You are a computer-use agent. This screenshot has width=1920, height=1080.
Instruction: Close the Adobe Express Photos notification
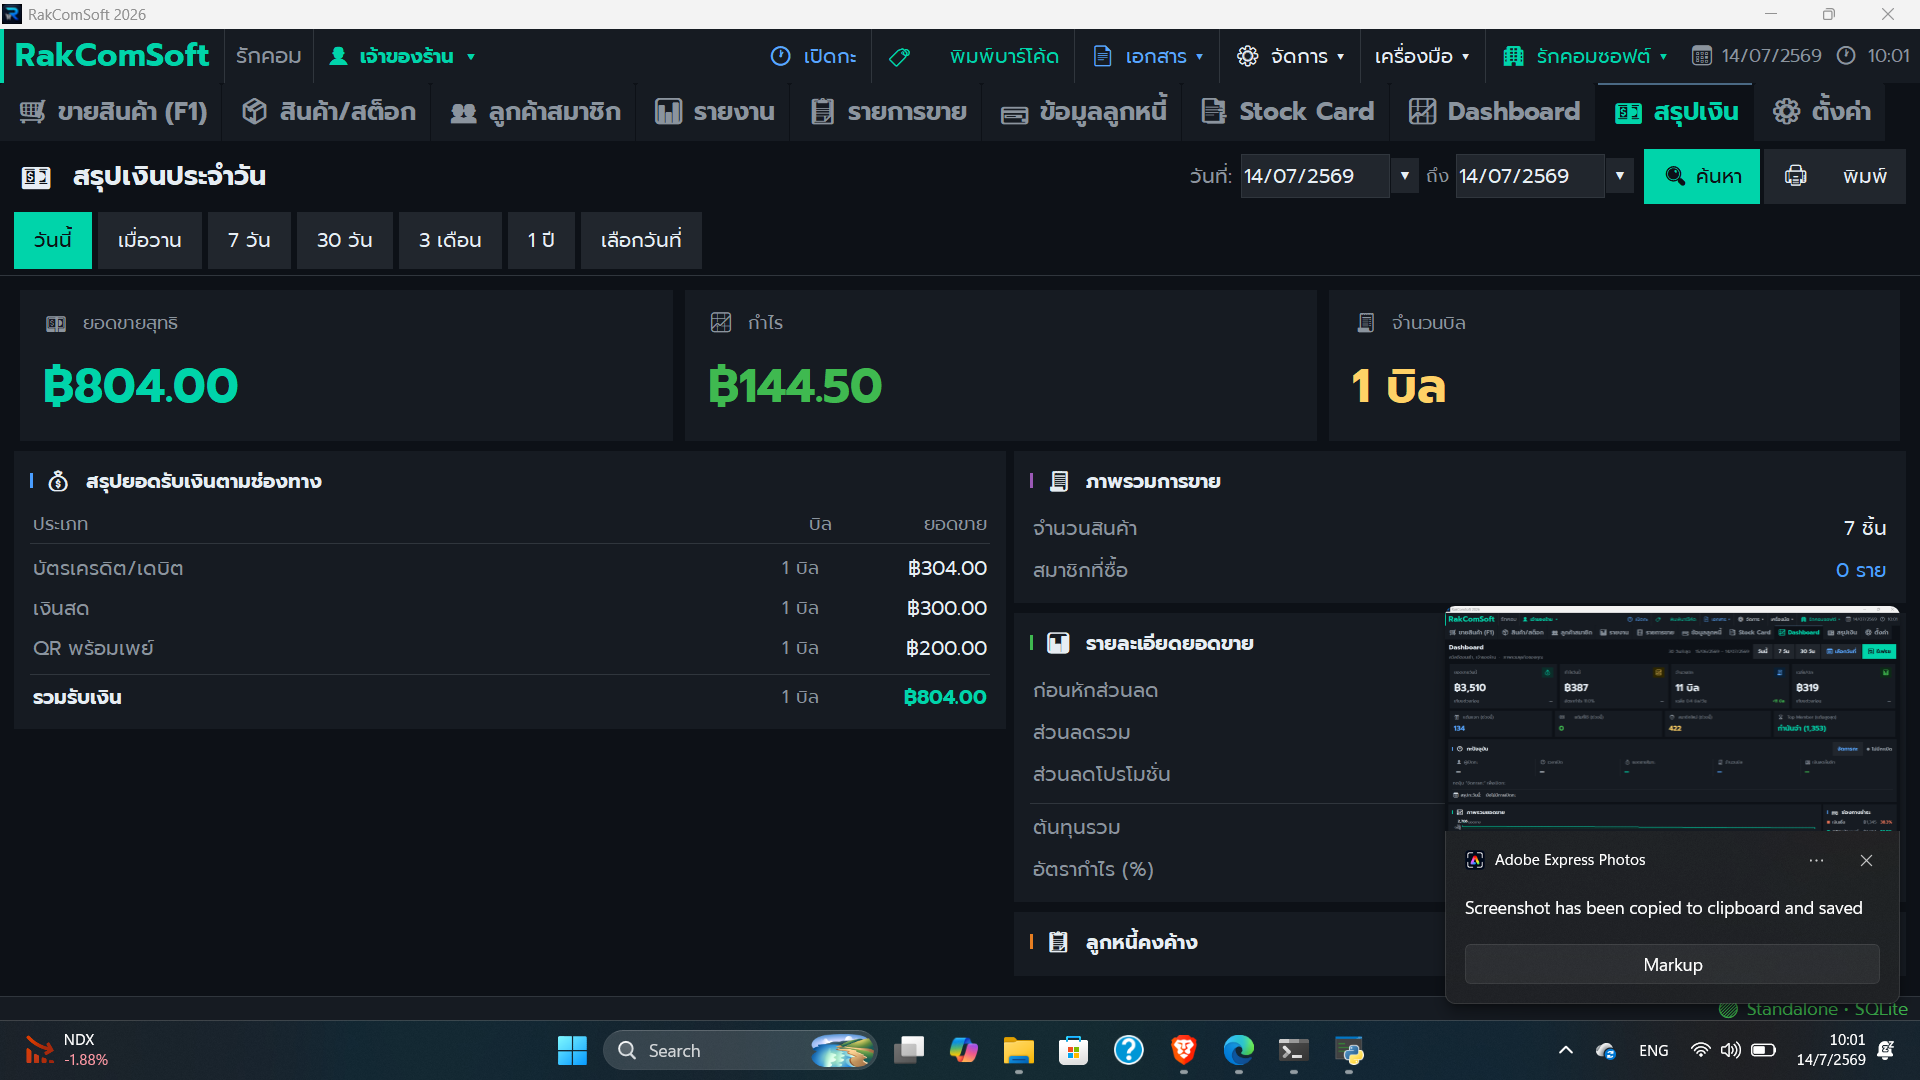pyautogui.click(x=1866, y=860)
